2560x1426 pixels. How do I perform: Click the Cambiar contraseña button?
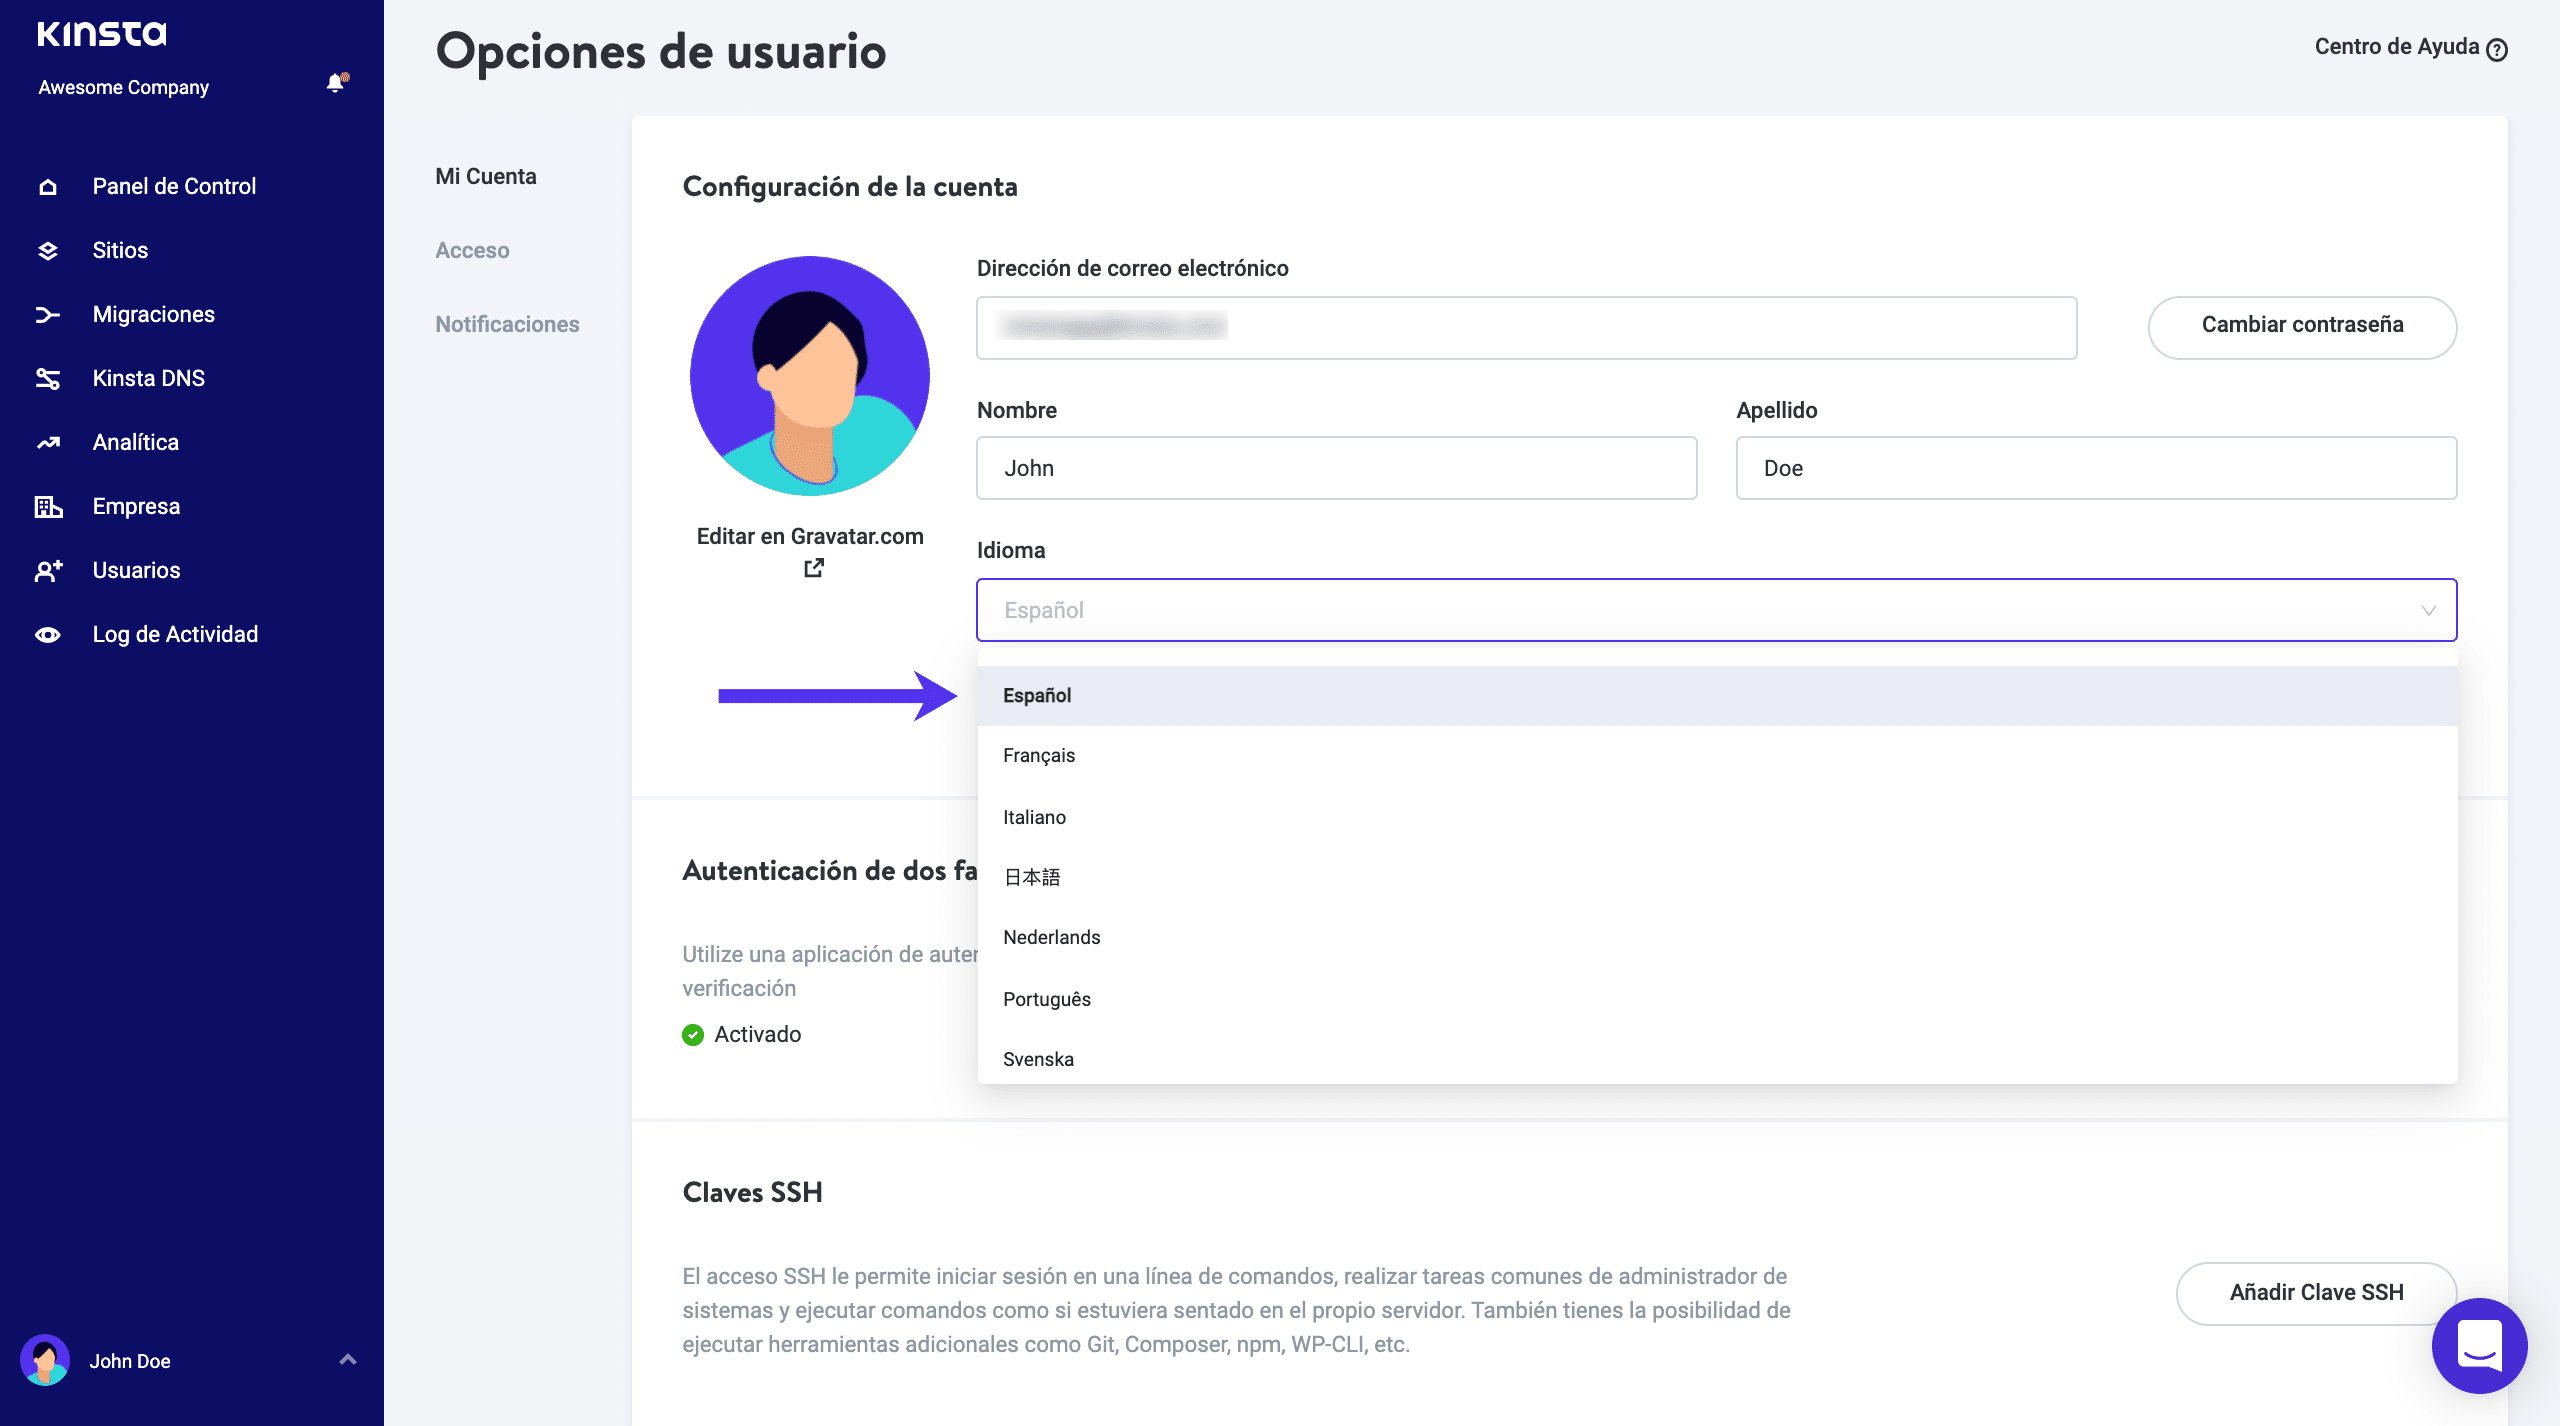pyautogui.click(x=2301, y=327)
